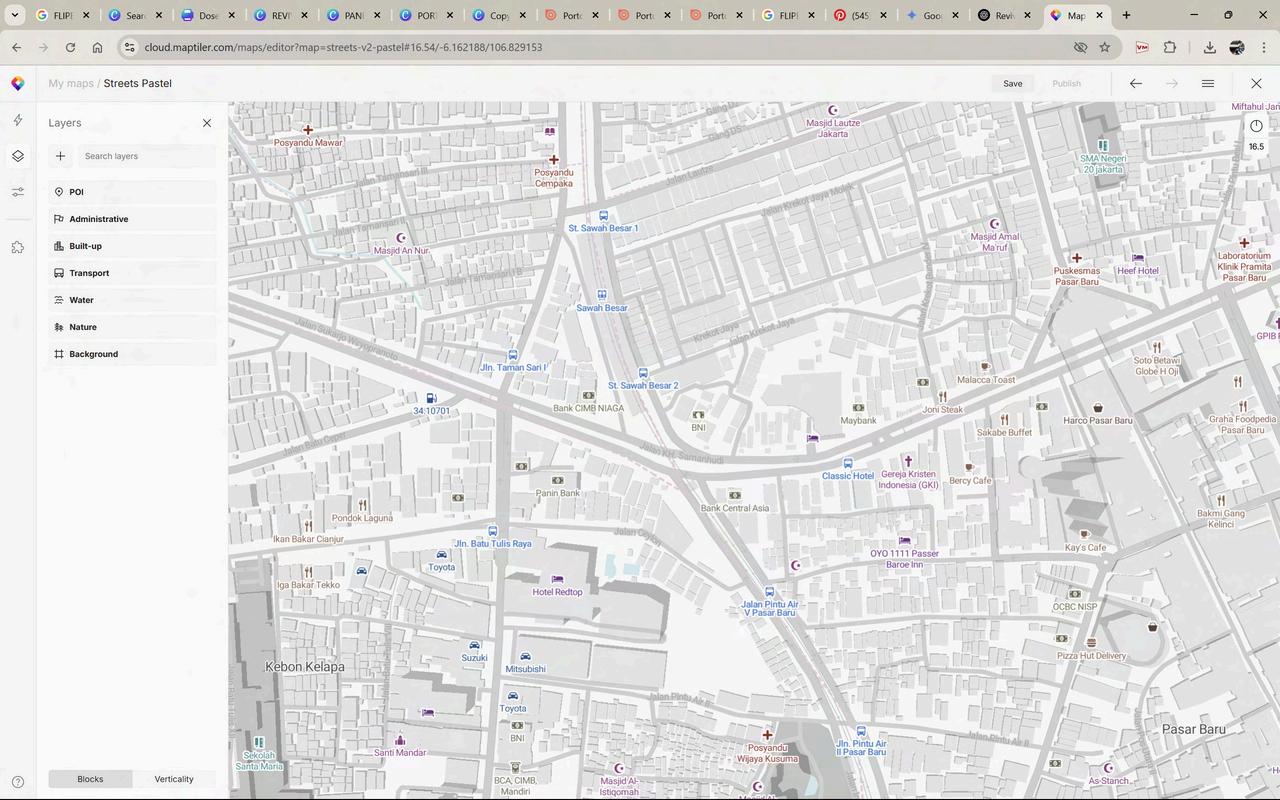Switch to Blocks view toggle
Viewport: 1280px width, 800px height.
click(x=90, y=779)
